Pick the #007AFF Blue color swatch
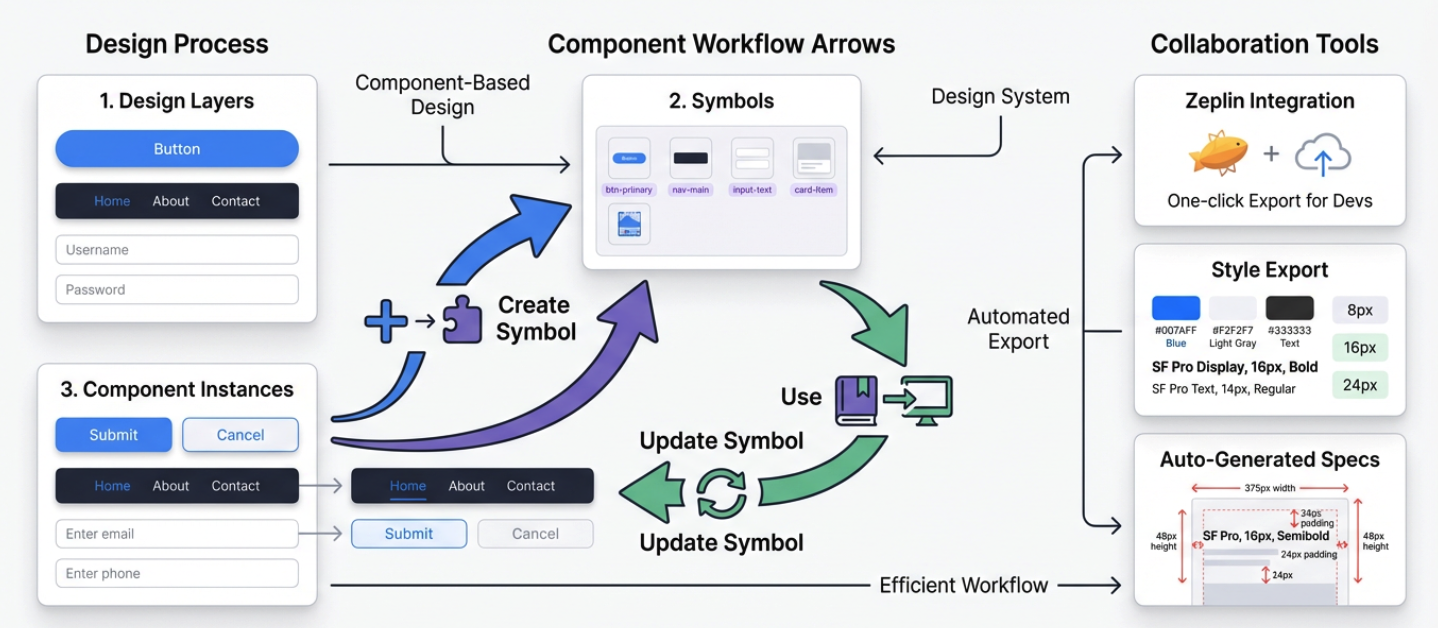This screenshot has width=1438, height=628. (1175, 308)
